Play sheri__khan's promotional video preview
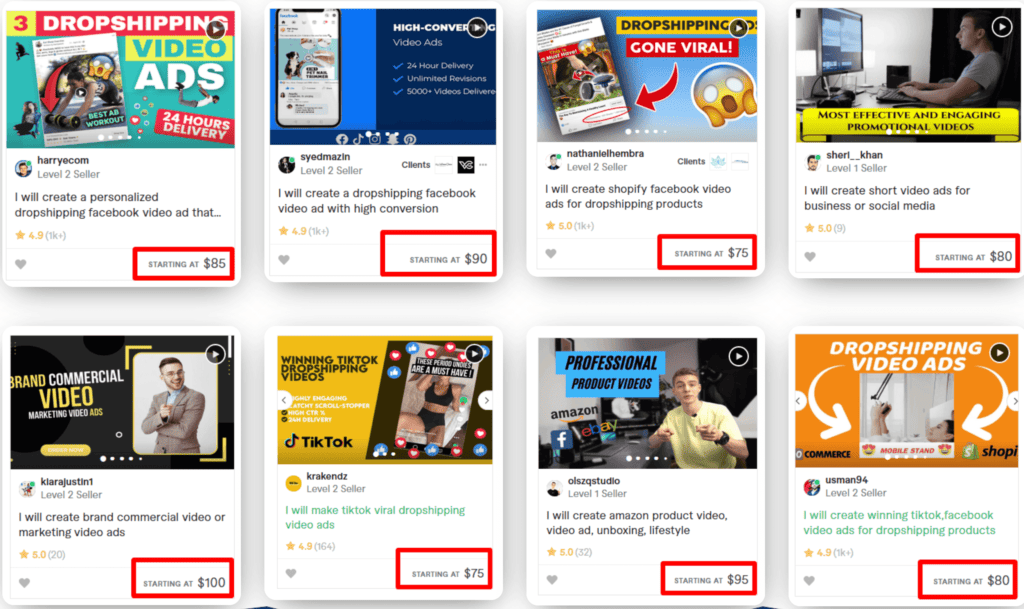Screen dimensions: 1024x609 [x=1001, y=27]
